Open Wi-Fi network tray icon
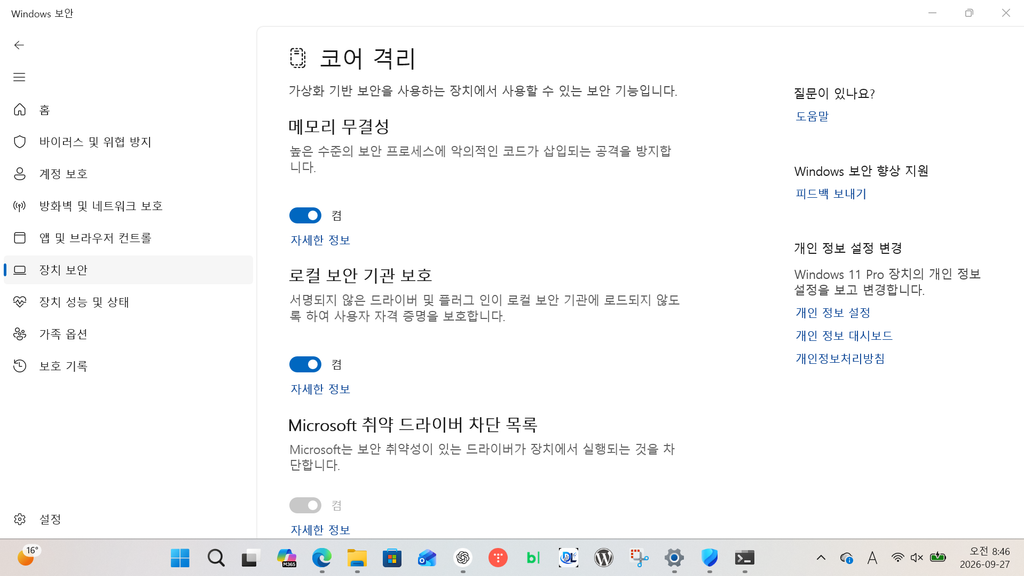This screenshot has width=1024, height=576. click(x=898, y=558)
